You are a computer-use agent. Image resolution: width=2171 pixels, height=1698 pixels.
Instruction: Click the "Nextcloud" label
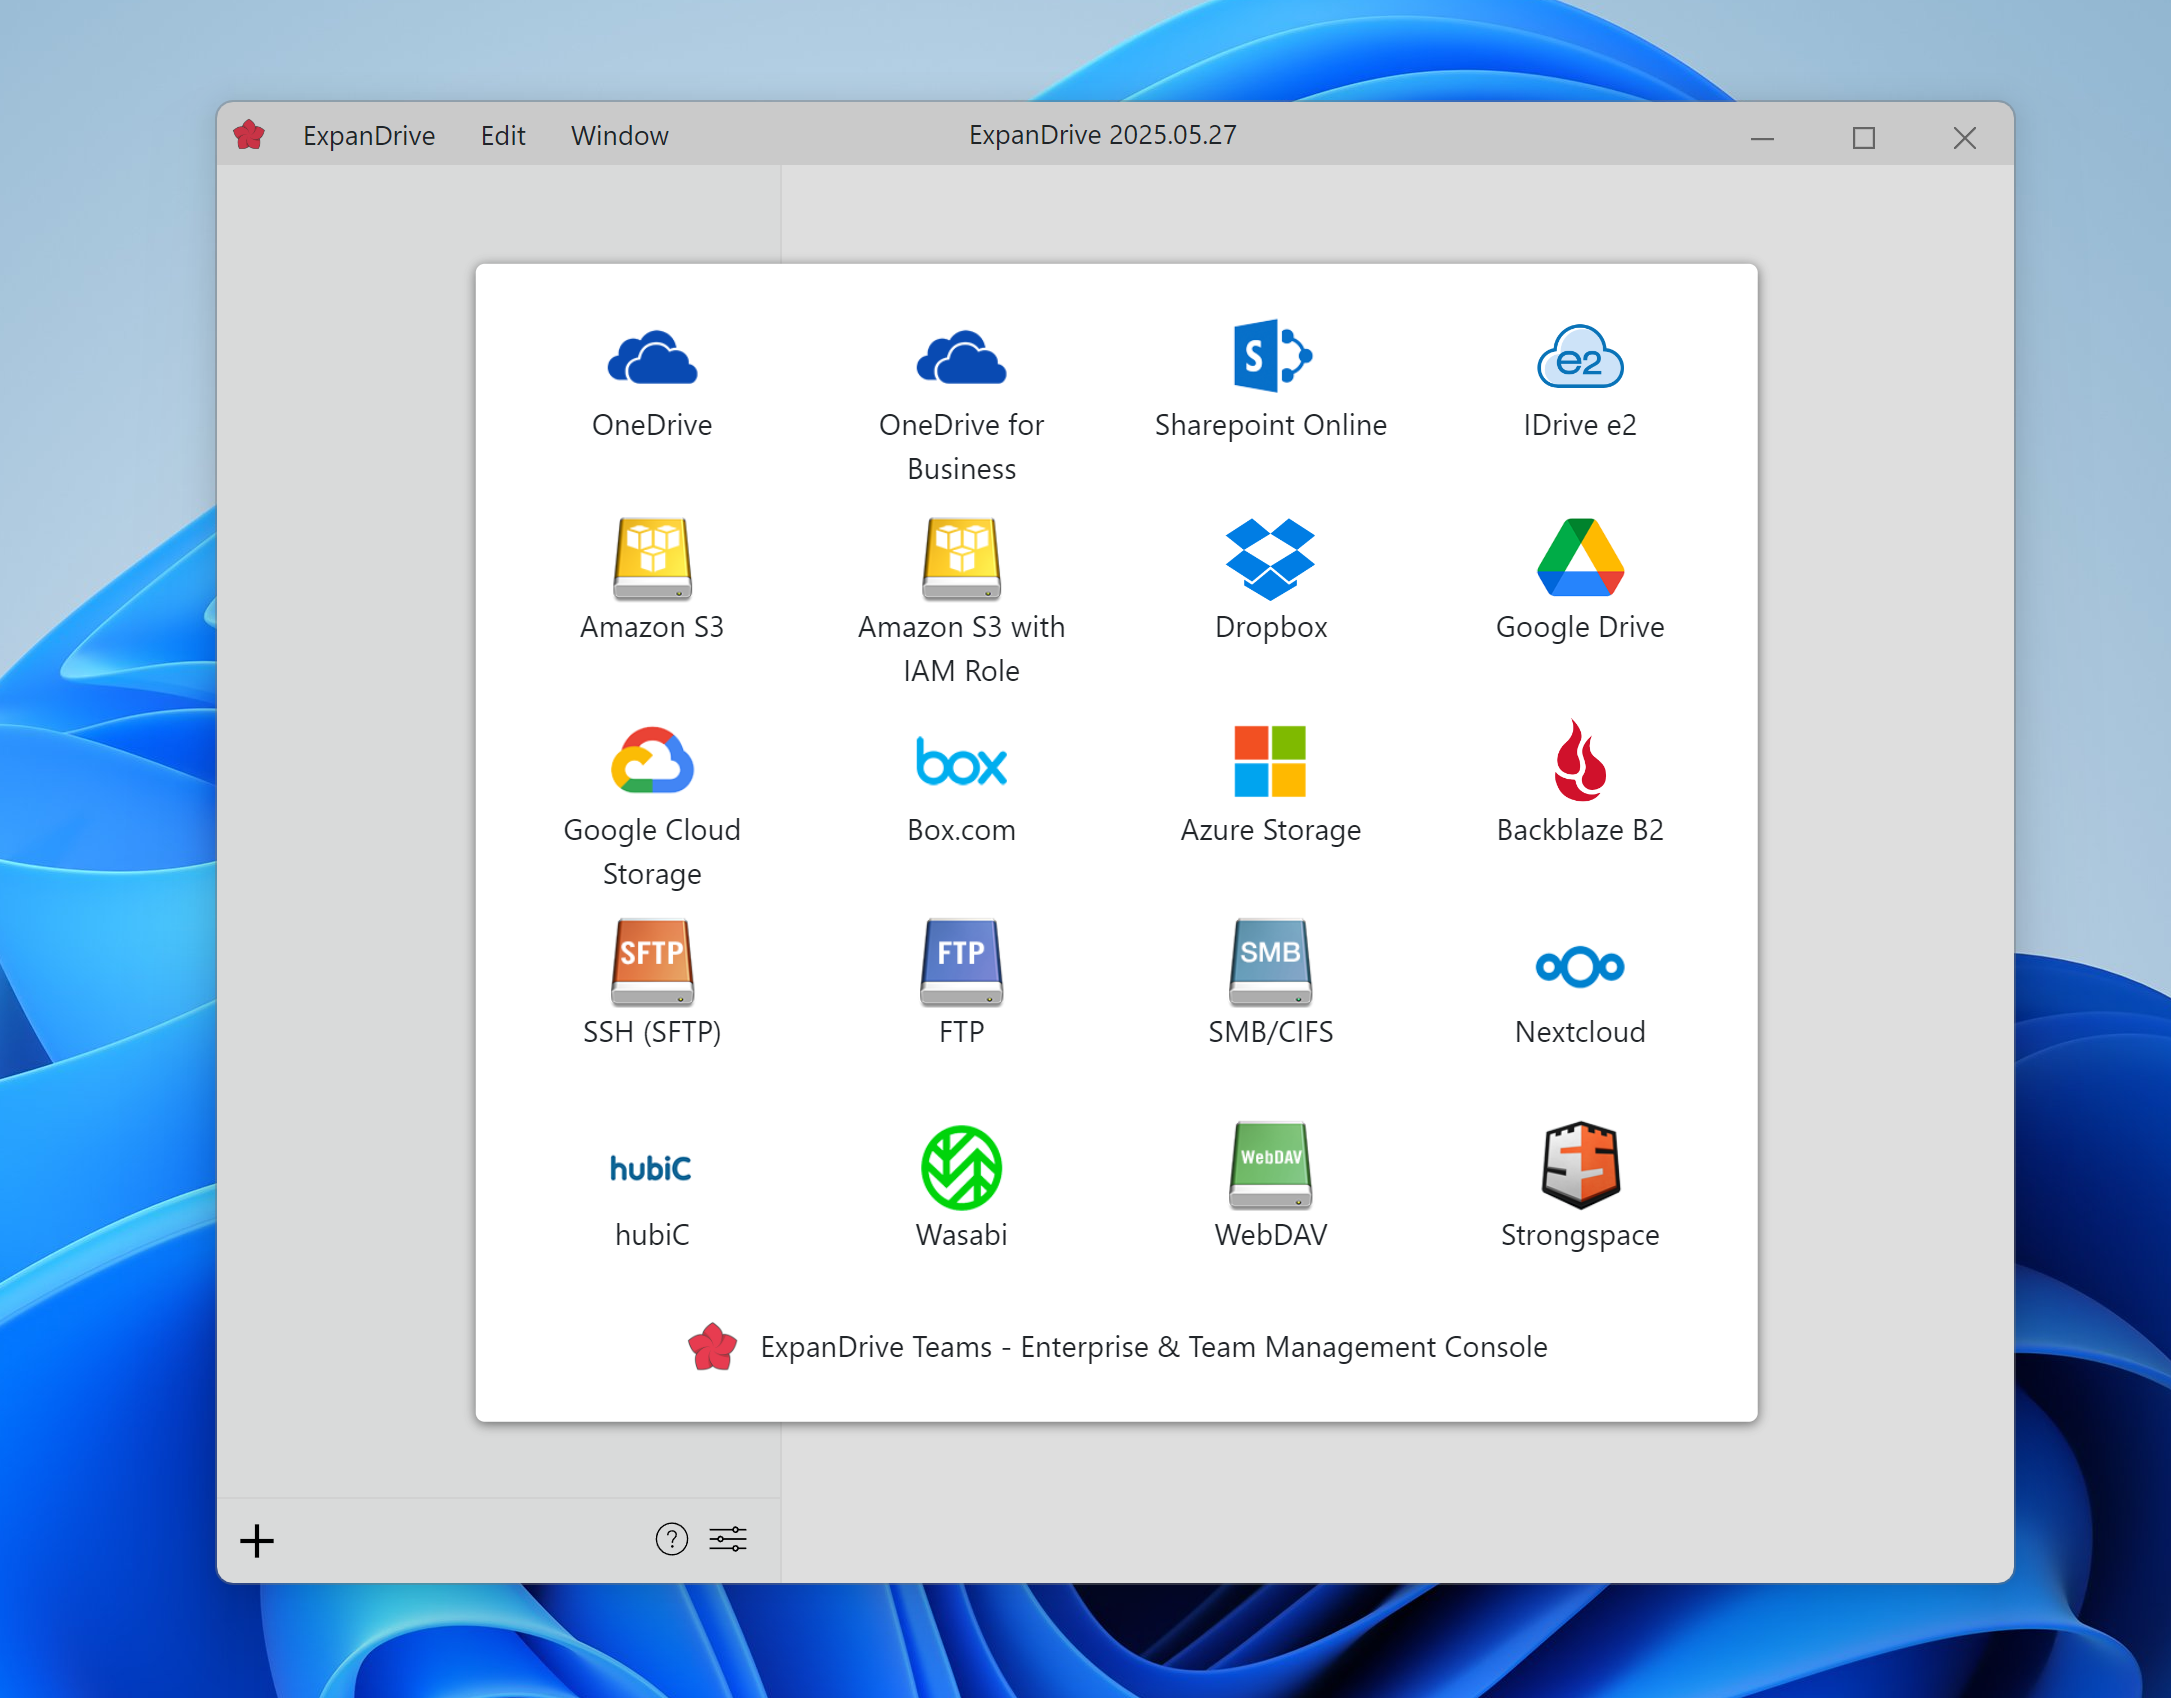coord(1580,1032)
